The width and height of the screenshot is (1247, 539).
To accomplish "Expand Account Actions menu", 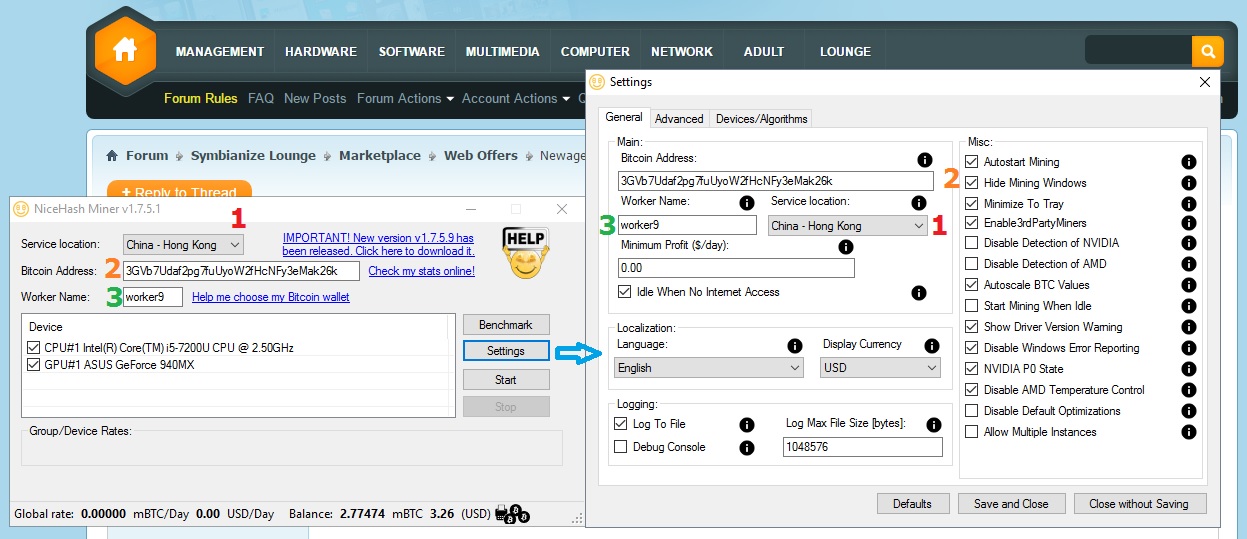I will click(515, 98).
